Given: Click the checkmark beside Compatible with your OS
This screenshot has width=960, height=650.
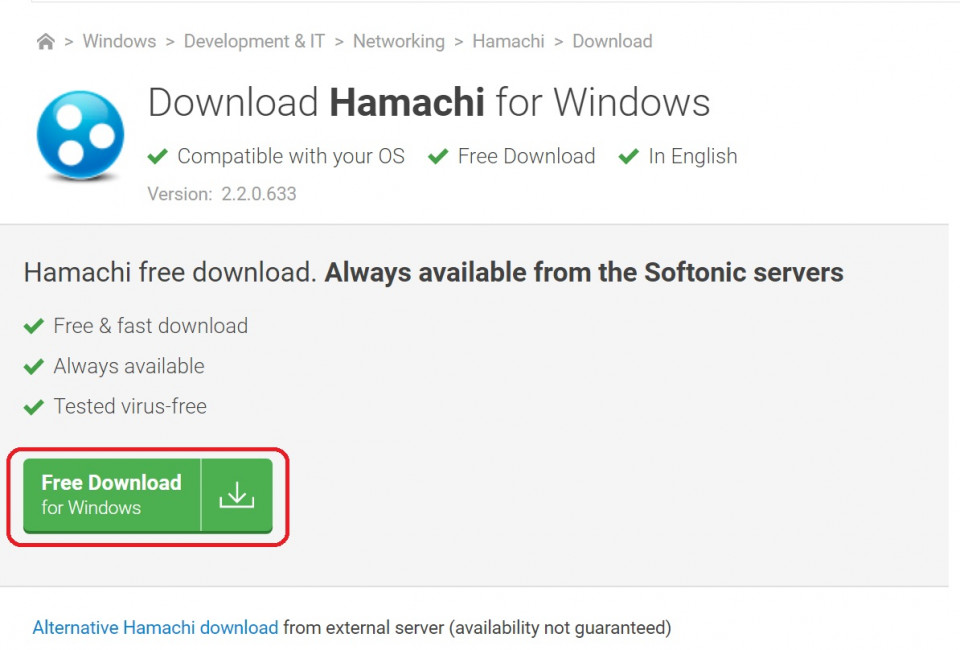Looking at the screenshot, I should click(x=157, y=157).
